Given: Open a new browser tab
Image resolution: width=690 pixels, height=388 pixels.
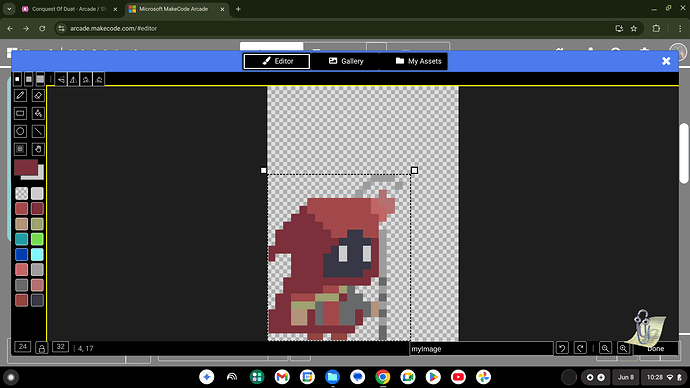Looking at the screenshot, I should [x=238, y=9].
